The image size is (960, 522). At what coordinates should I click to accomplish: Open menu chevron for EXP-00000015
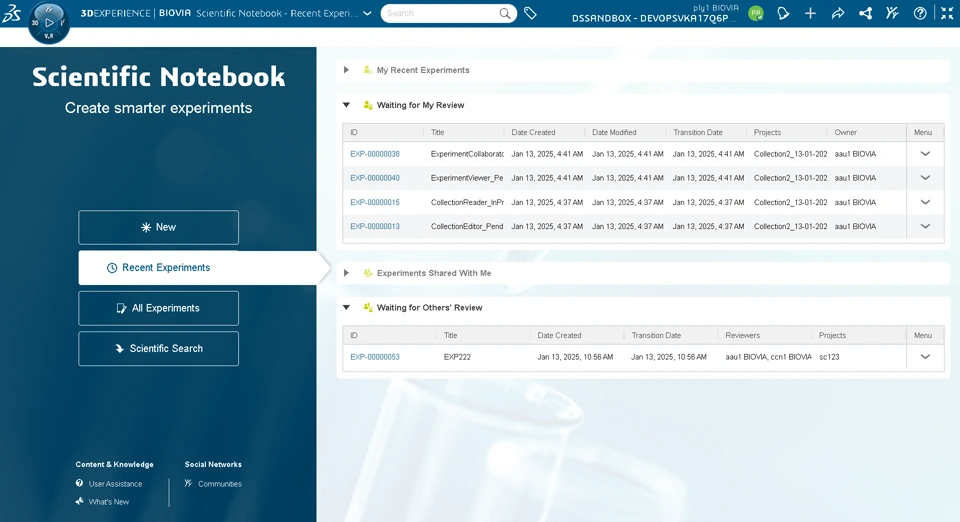pyautogui.click(x=925, y=202)
